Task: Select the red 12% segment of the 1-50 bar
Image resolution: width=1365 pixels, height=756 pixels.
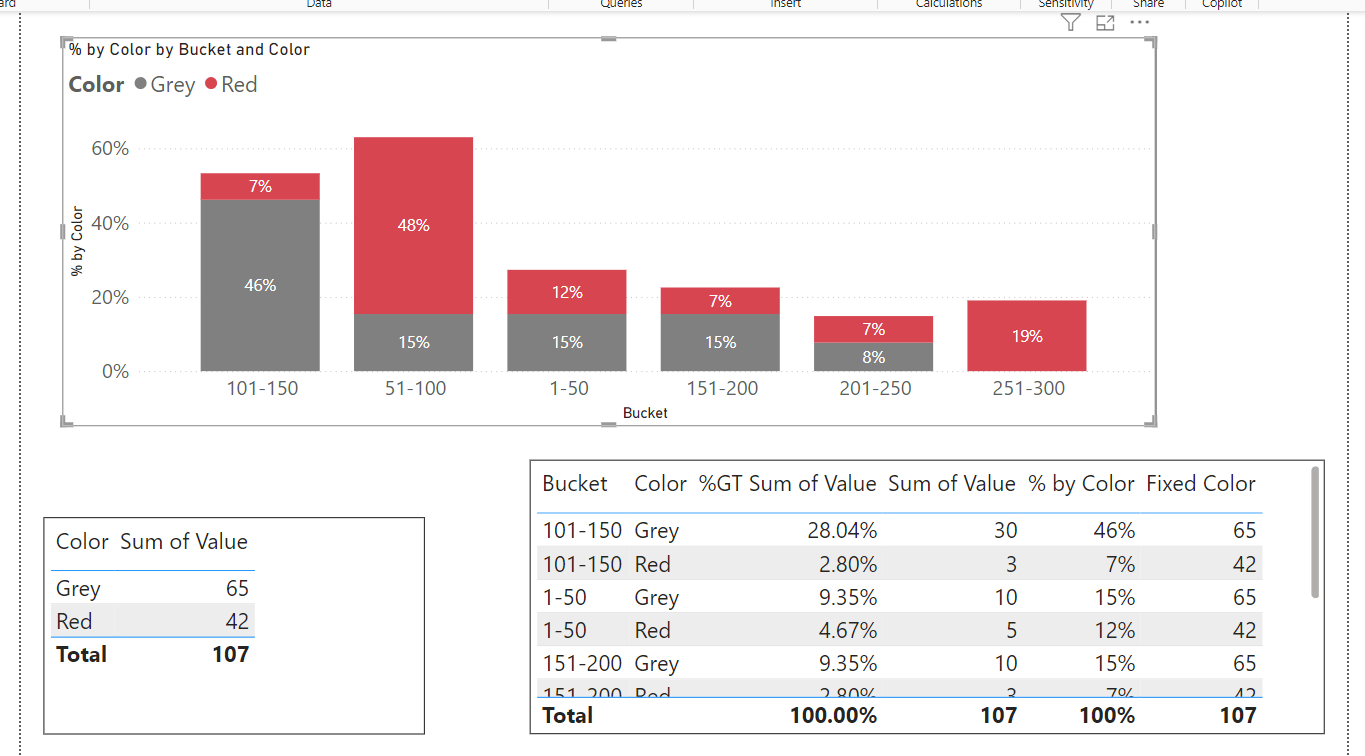Action: point(567,292)
